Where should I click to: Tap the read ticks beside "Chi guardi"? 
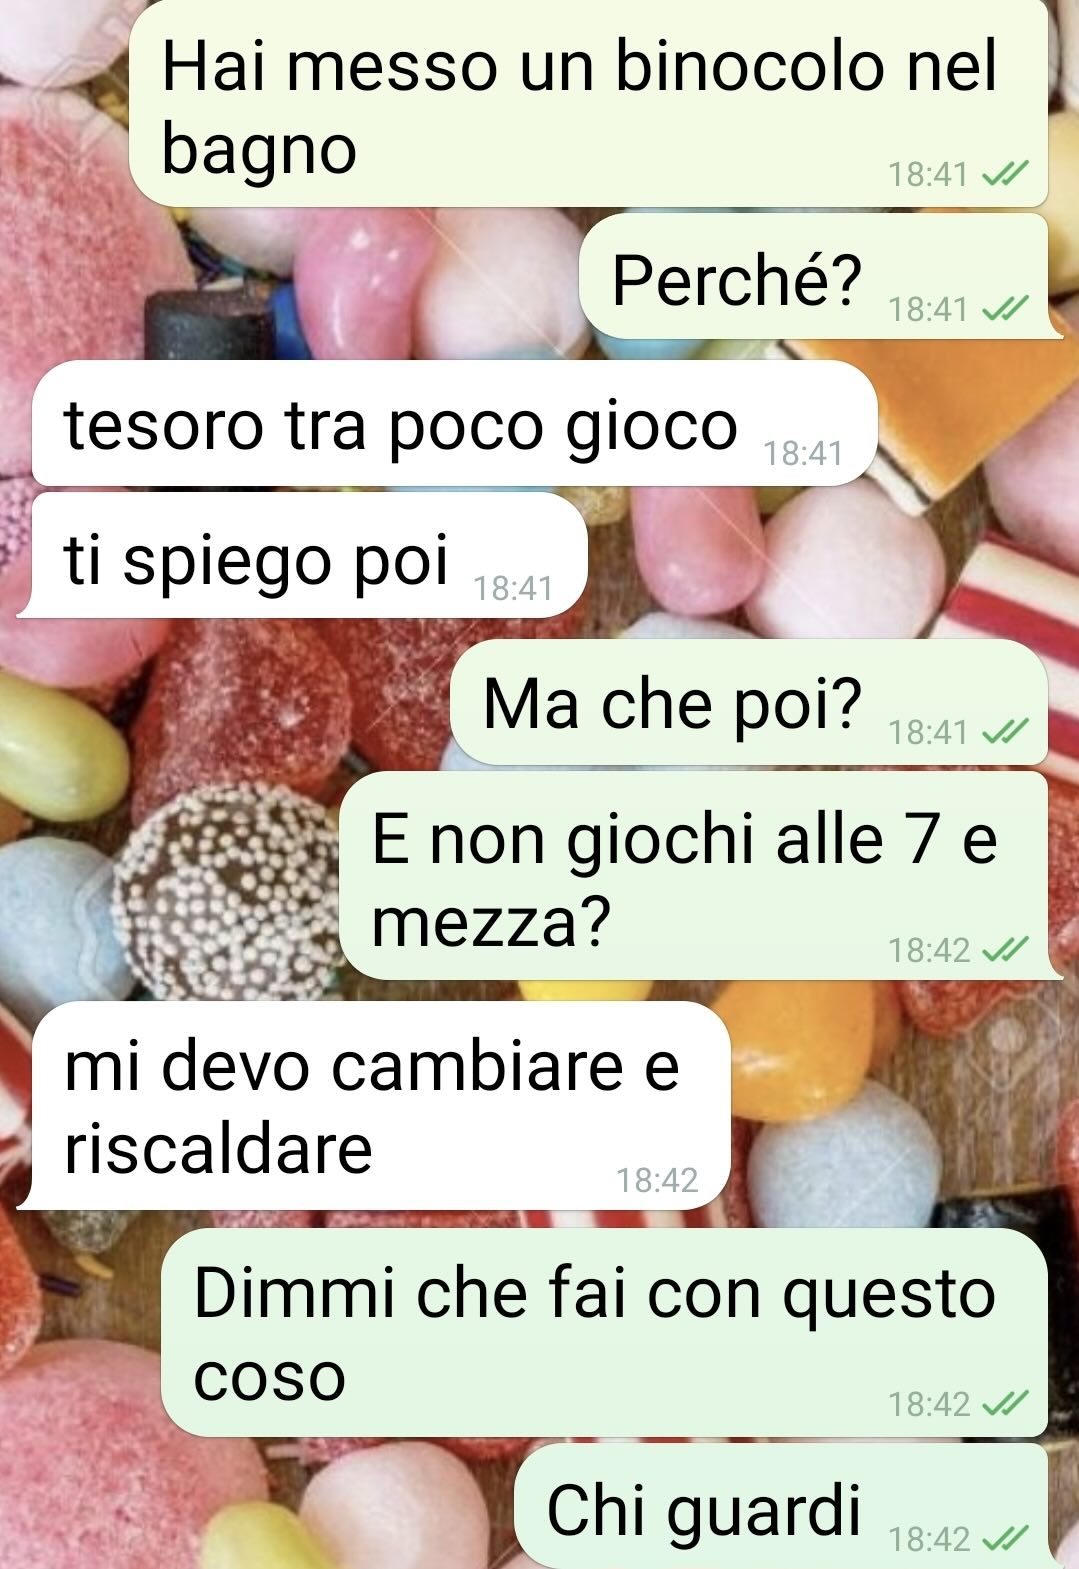coord(1005,1538)
